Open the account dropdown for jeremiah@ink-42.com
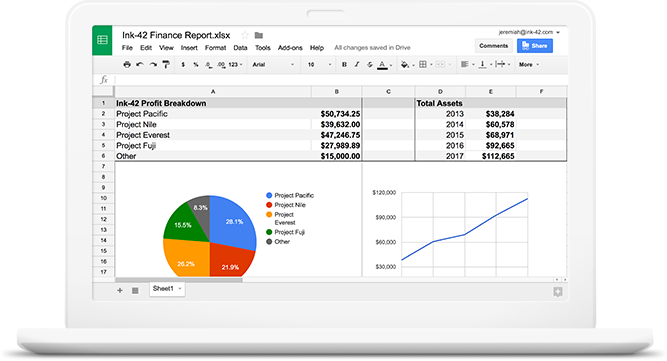Viewport: 667px width, 361px height. tap(529, 32)
